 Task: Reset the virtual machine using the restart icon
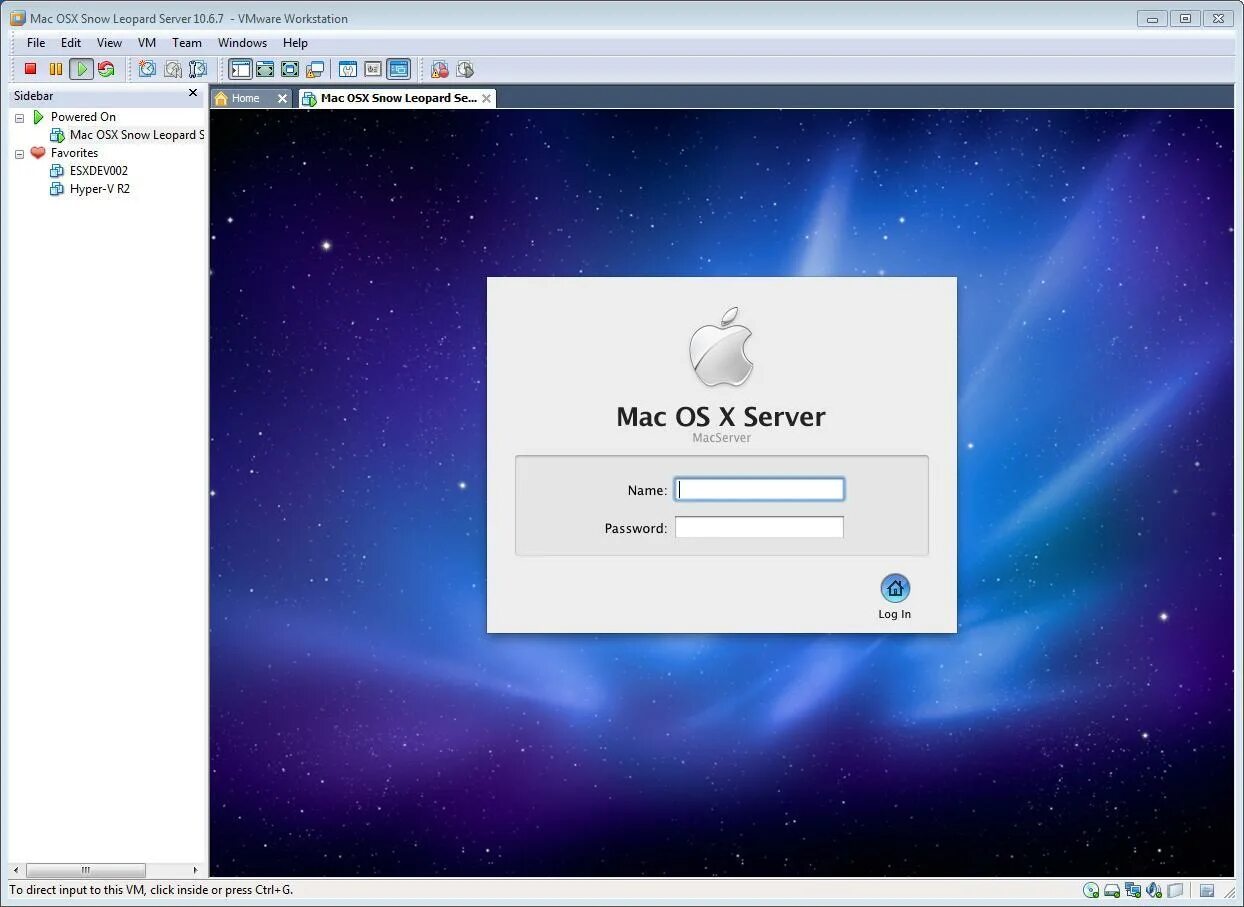pyautogui.click(x=106, y=69)
